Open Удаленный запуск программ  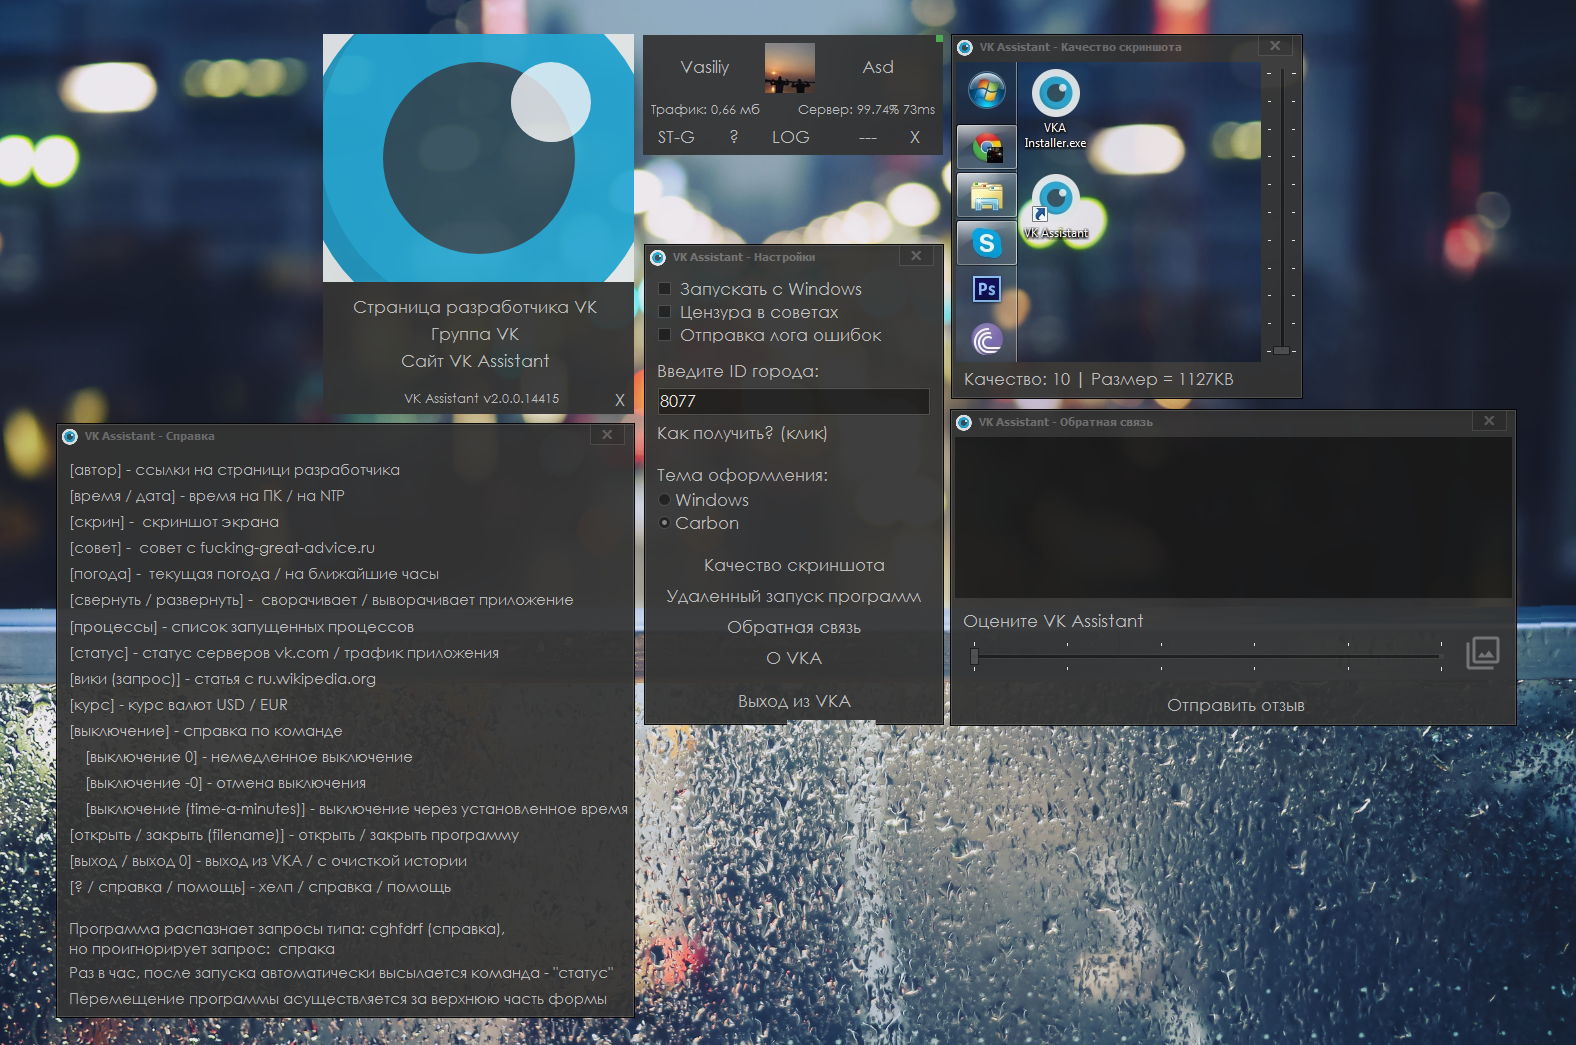794,596
